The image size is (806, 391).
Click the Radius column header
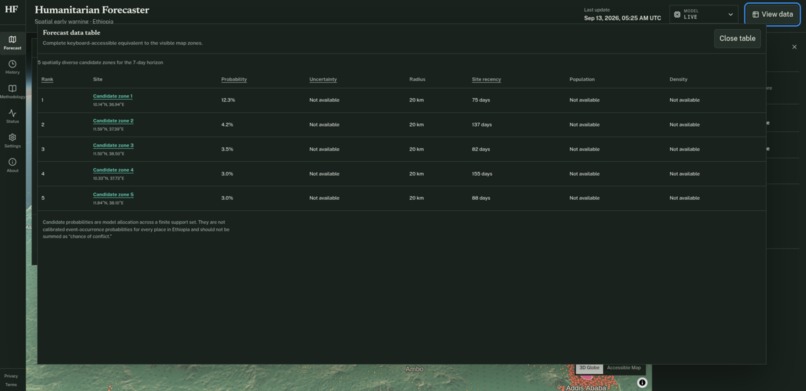pos(417,80)
